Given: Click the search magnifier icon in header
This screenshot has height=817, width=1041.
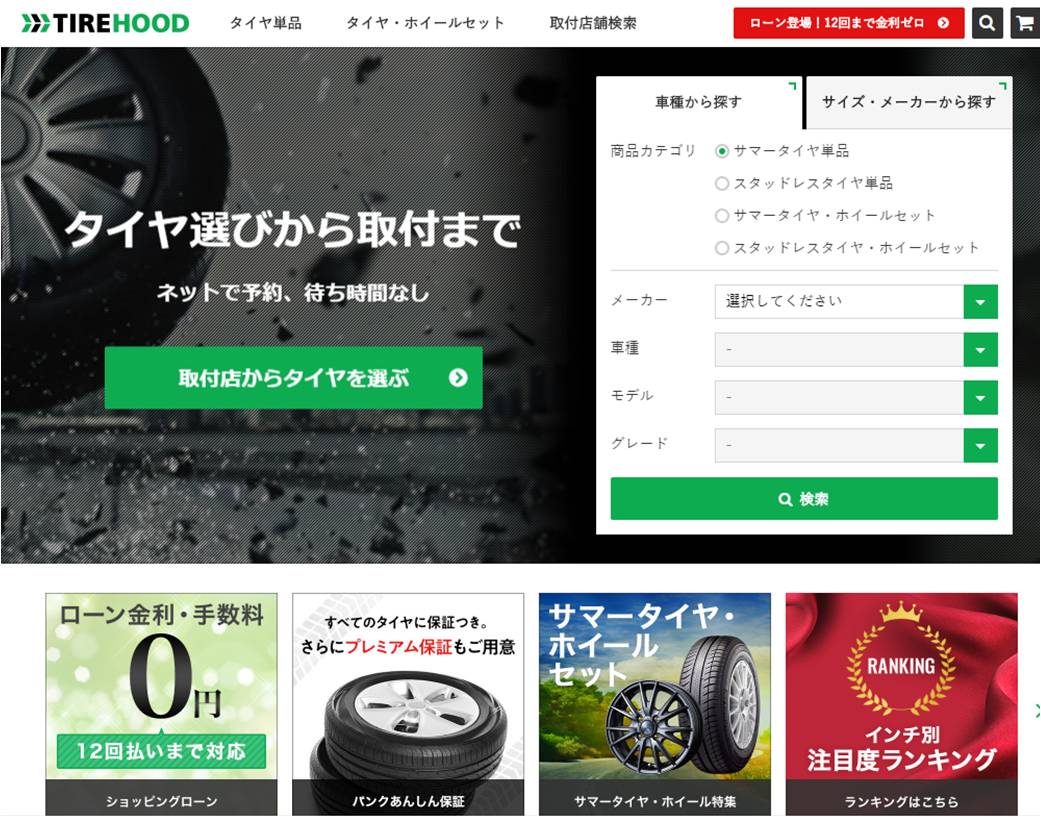Looking at the screenshot, I should (987, 23).
